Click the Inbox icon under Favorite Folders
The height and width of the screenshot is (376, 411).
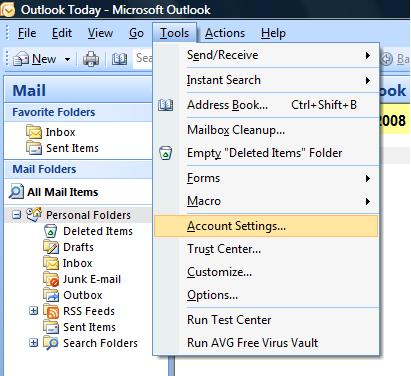point(34,132)
